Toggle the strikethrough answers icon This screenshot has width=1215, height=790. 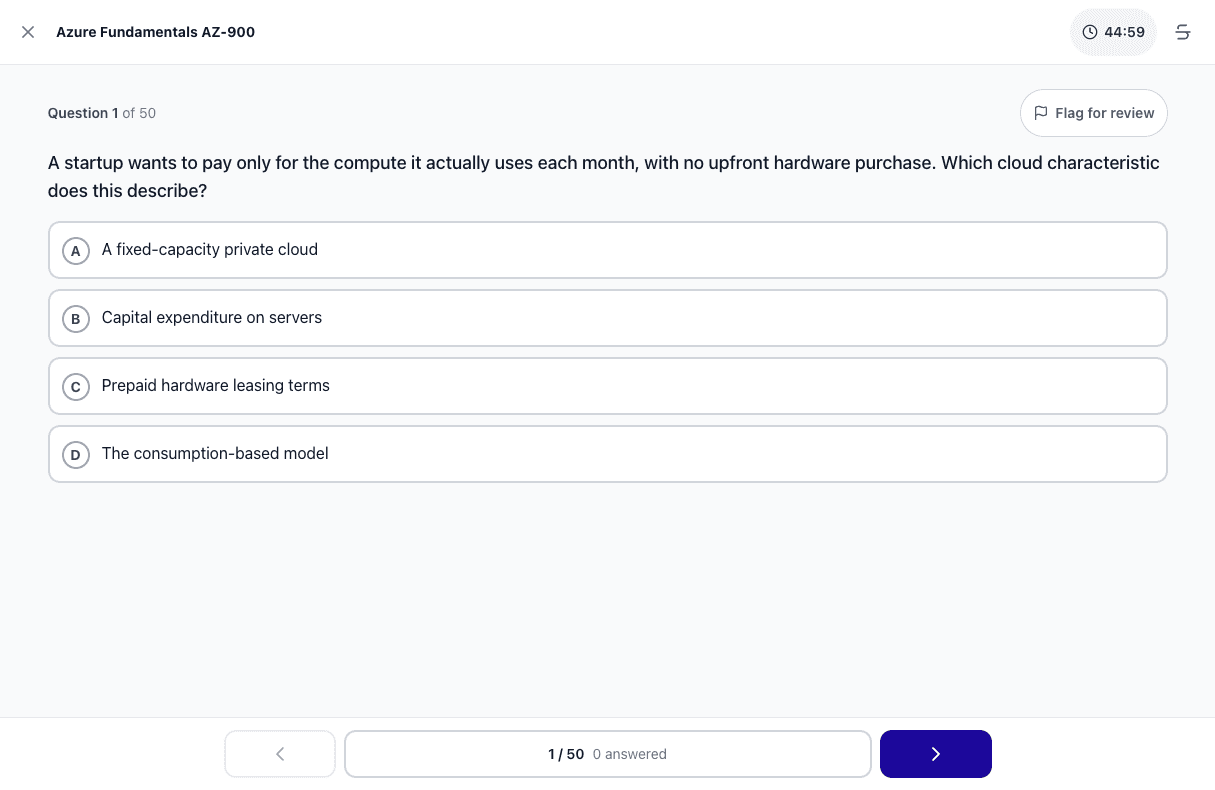pyautogui.click(x=1183, y=32)
